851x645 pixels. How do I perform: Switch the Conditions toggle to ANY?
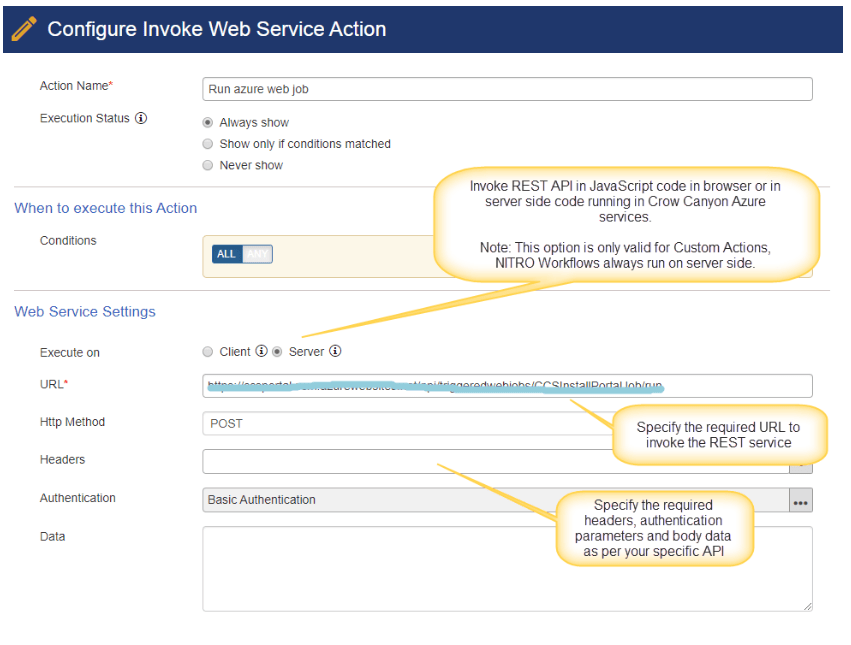click(x=257, y=254)
